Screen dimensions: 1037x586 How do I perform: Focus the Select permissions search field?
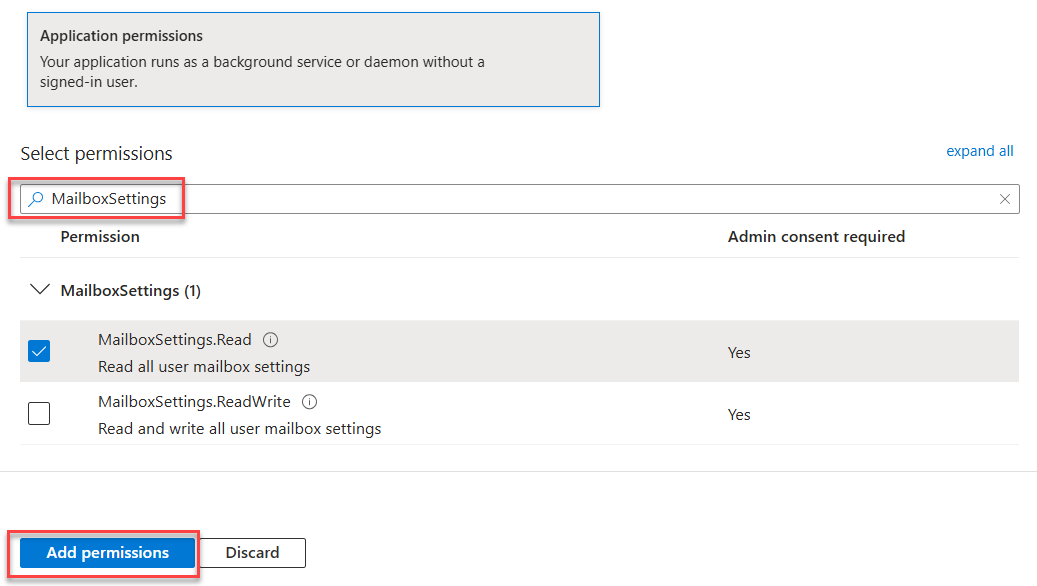coord(500,199)
